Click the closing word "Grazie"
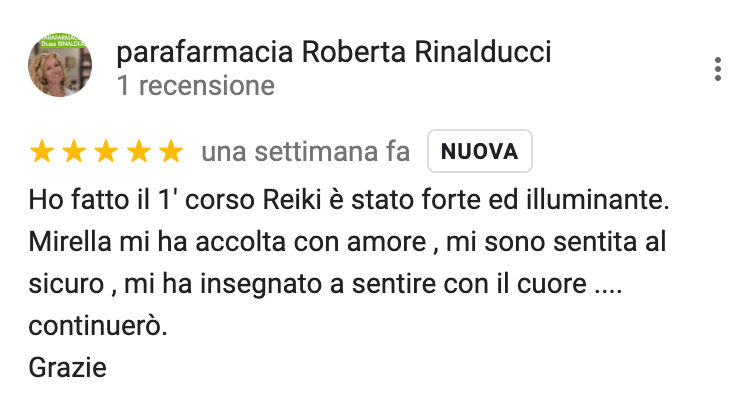The image size is (756, 404). point(68,367)
